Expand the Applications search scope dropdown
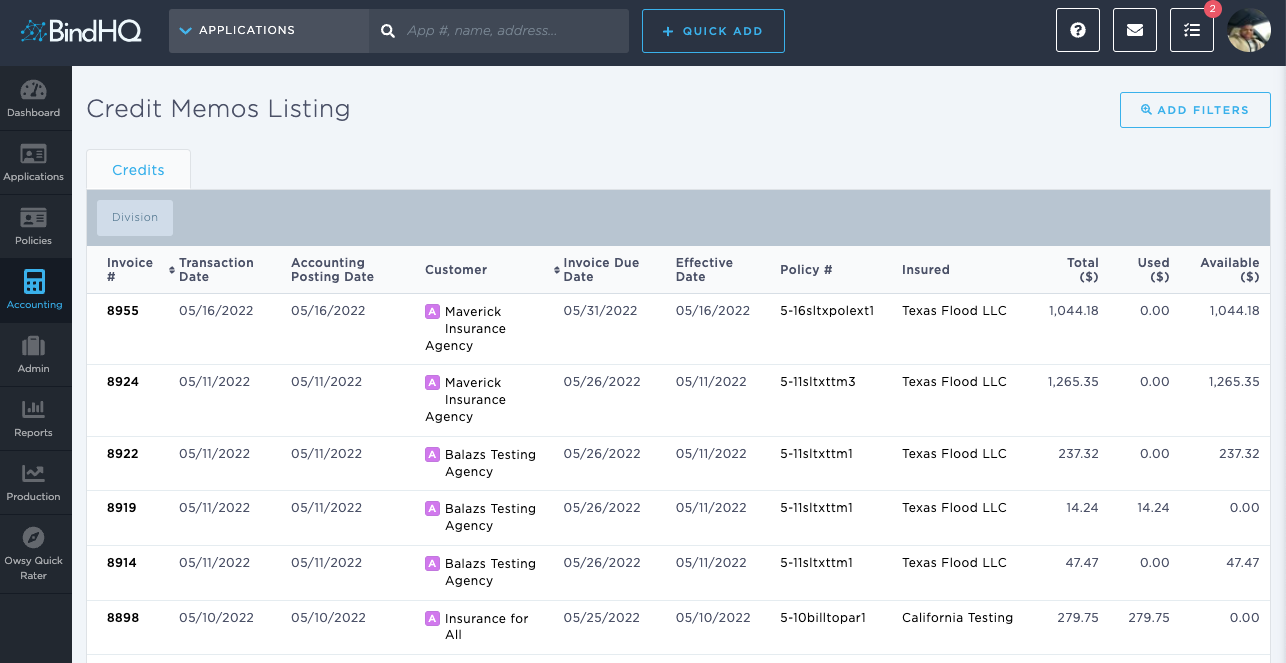1286x663 pixels. click(269, 31)
